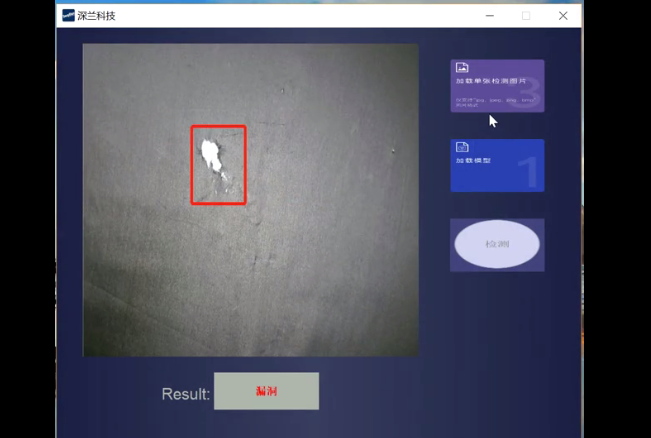
Task: Click the Result: label
Action: pos(186,394)
